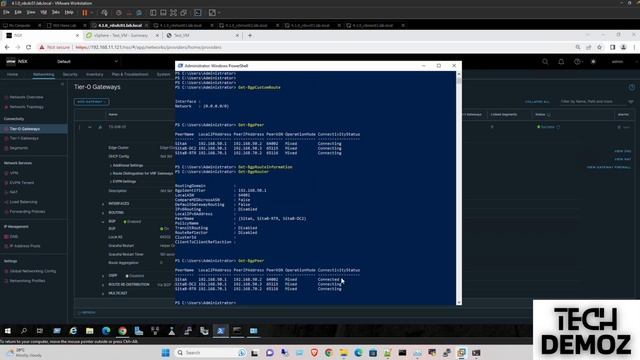The height and width of the screenshot is (360, 640).
Task: Click the VMware console view terminal icon
Action: point(198,13)
